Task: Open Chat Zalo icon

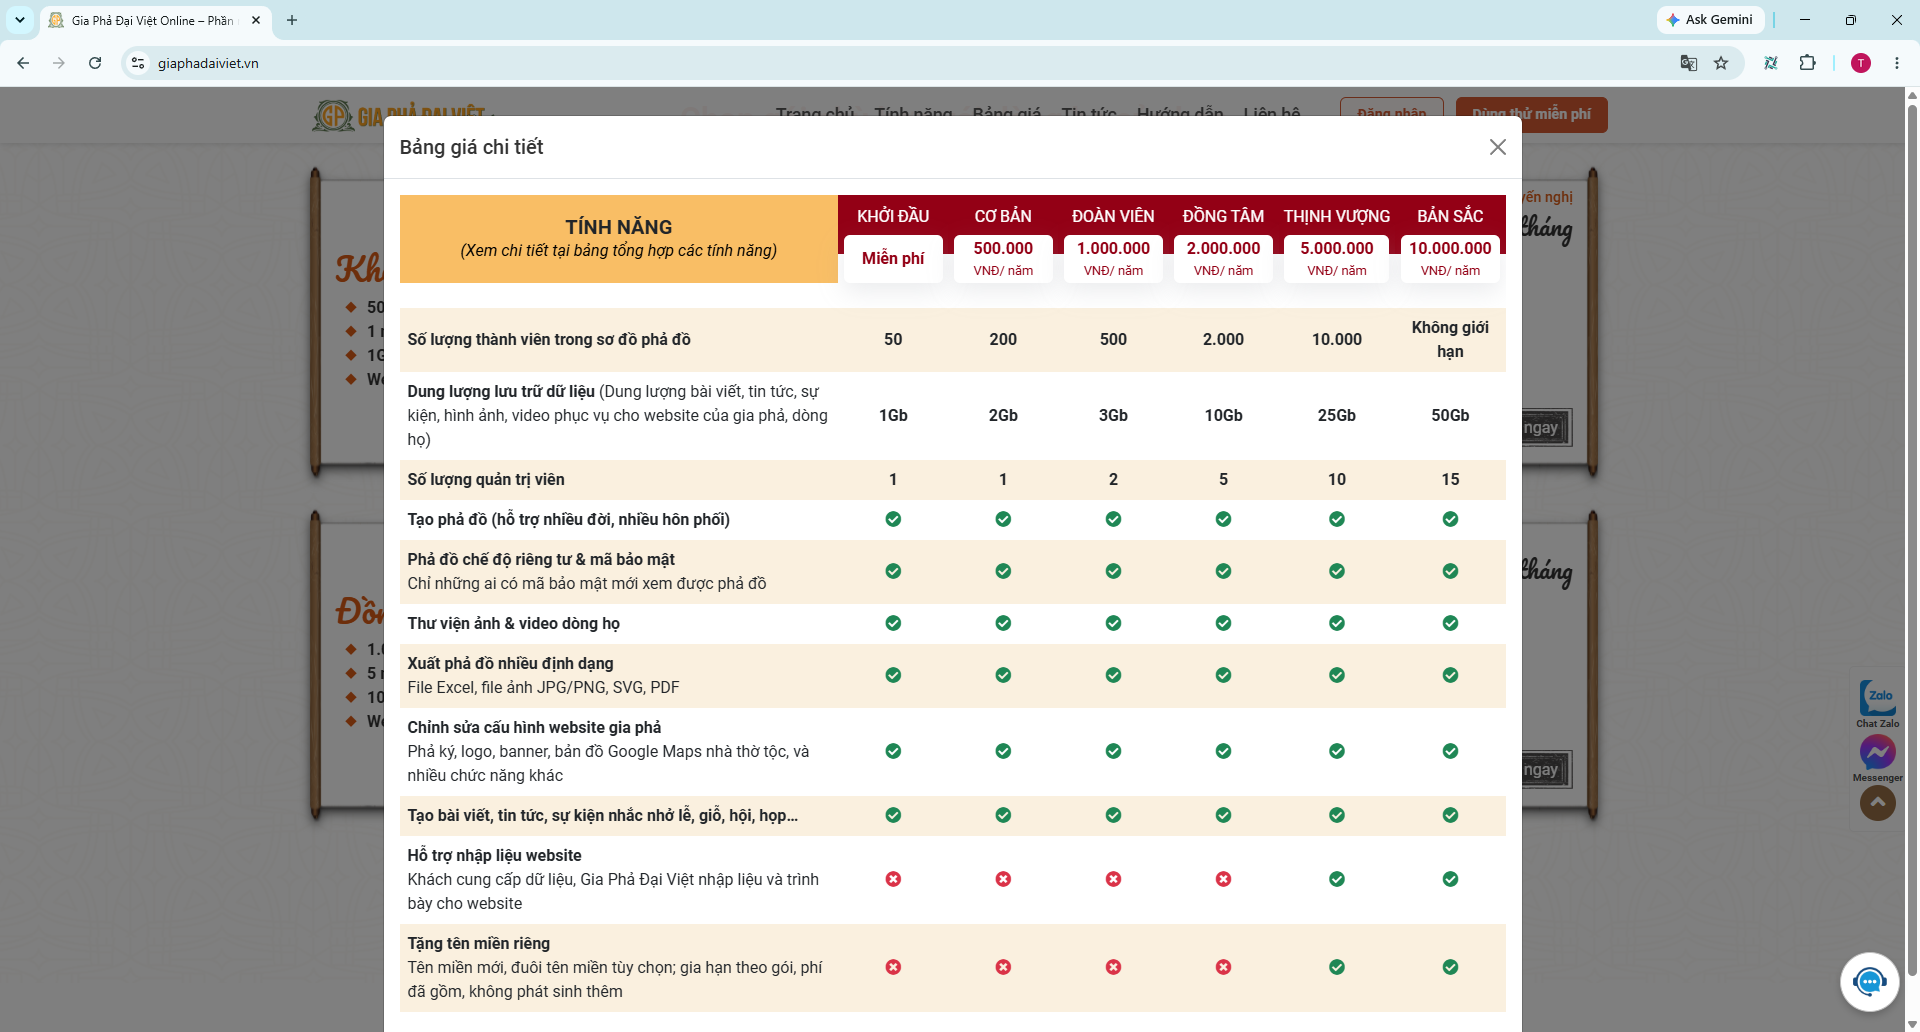Action: coord(1878,703)
